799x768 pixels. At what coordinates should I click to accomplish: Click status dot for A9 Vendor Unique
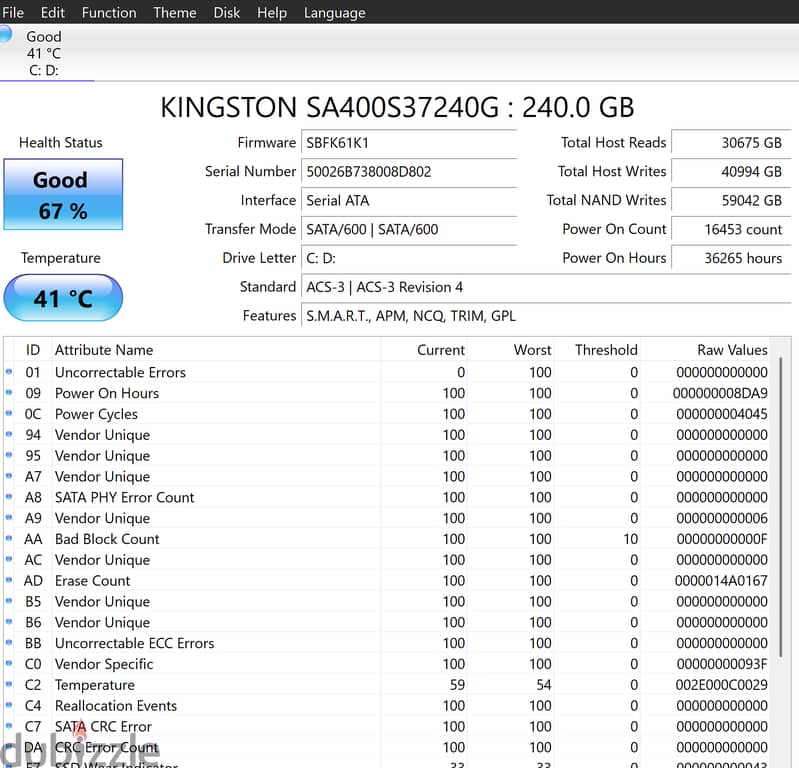(9, 517)
